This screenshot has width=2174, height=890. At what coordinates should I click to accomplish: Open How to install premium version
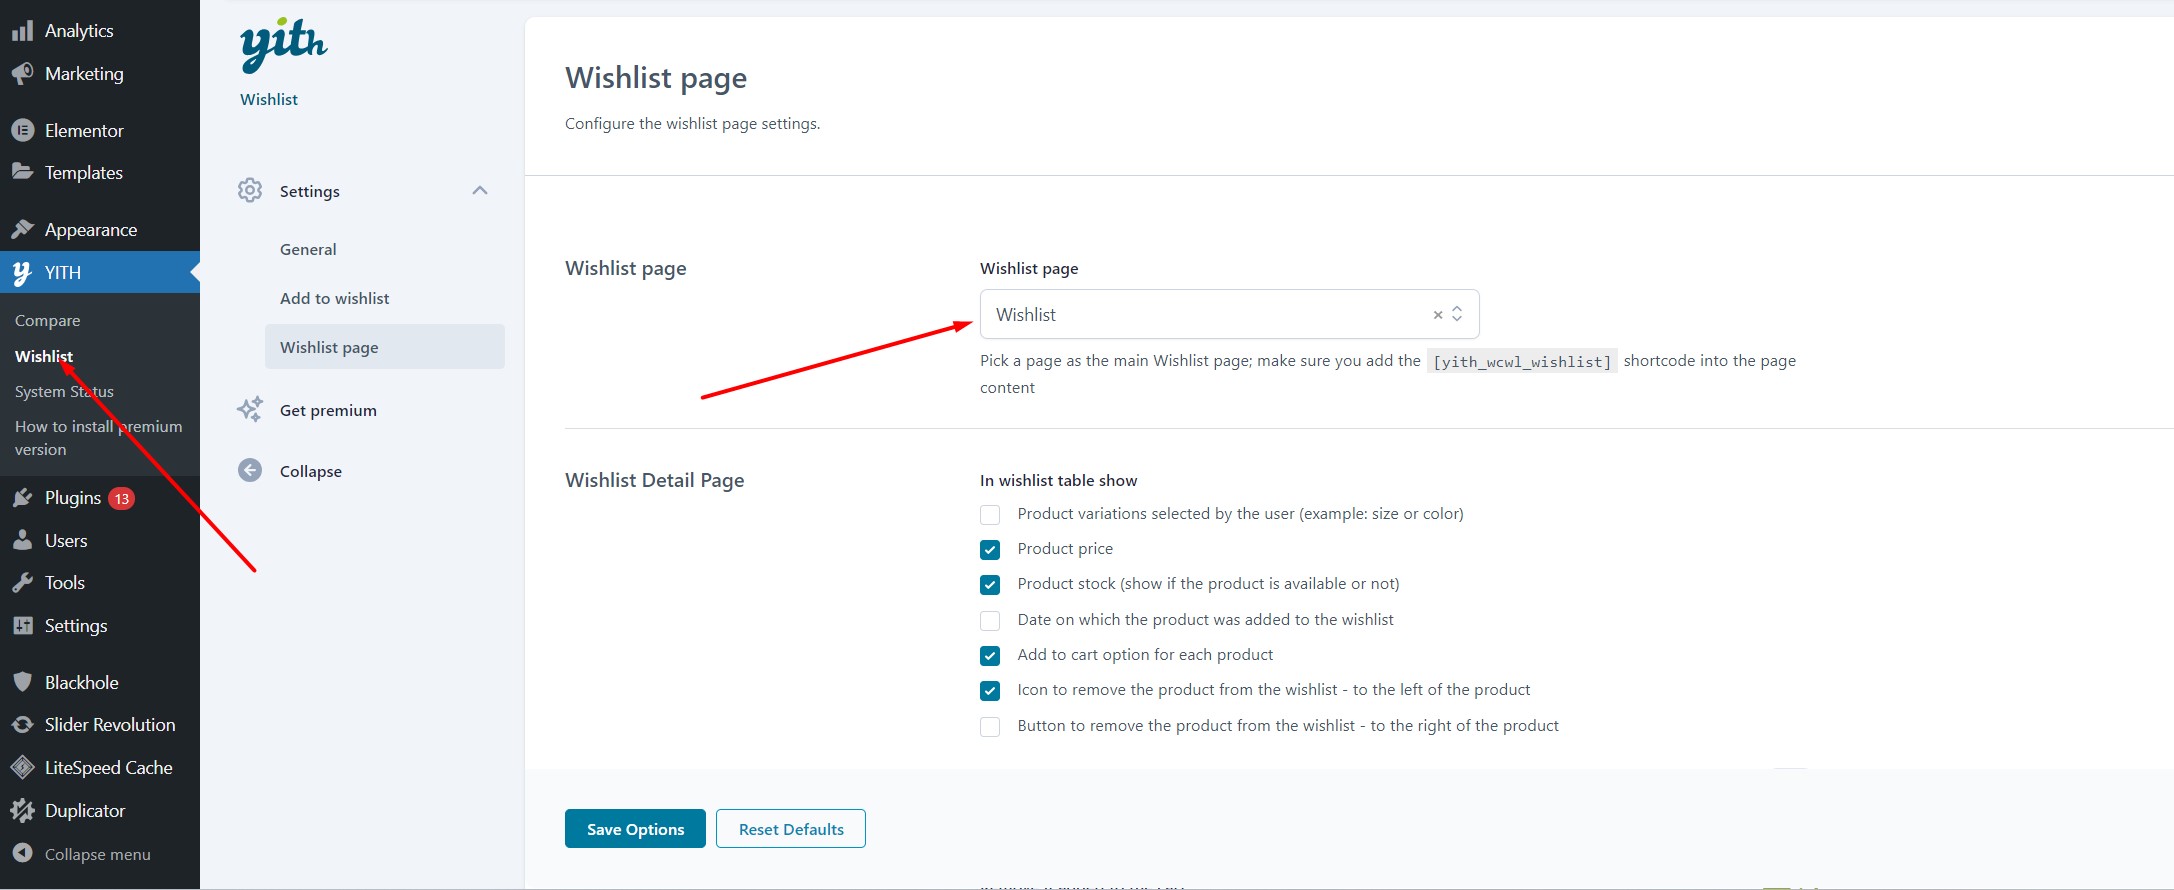tap(99, 438)
